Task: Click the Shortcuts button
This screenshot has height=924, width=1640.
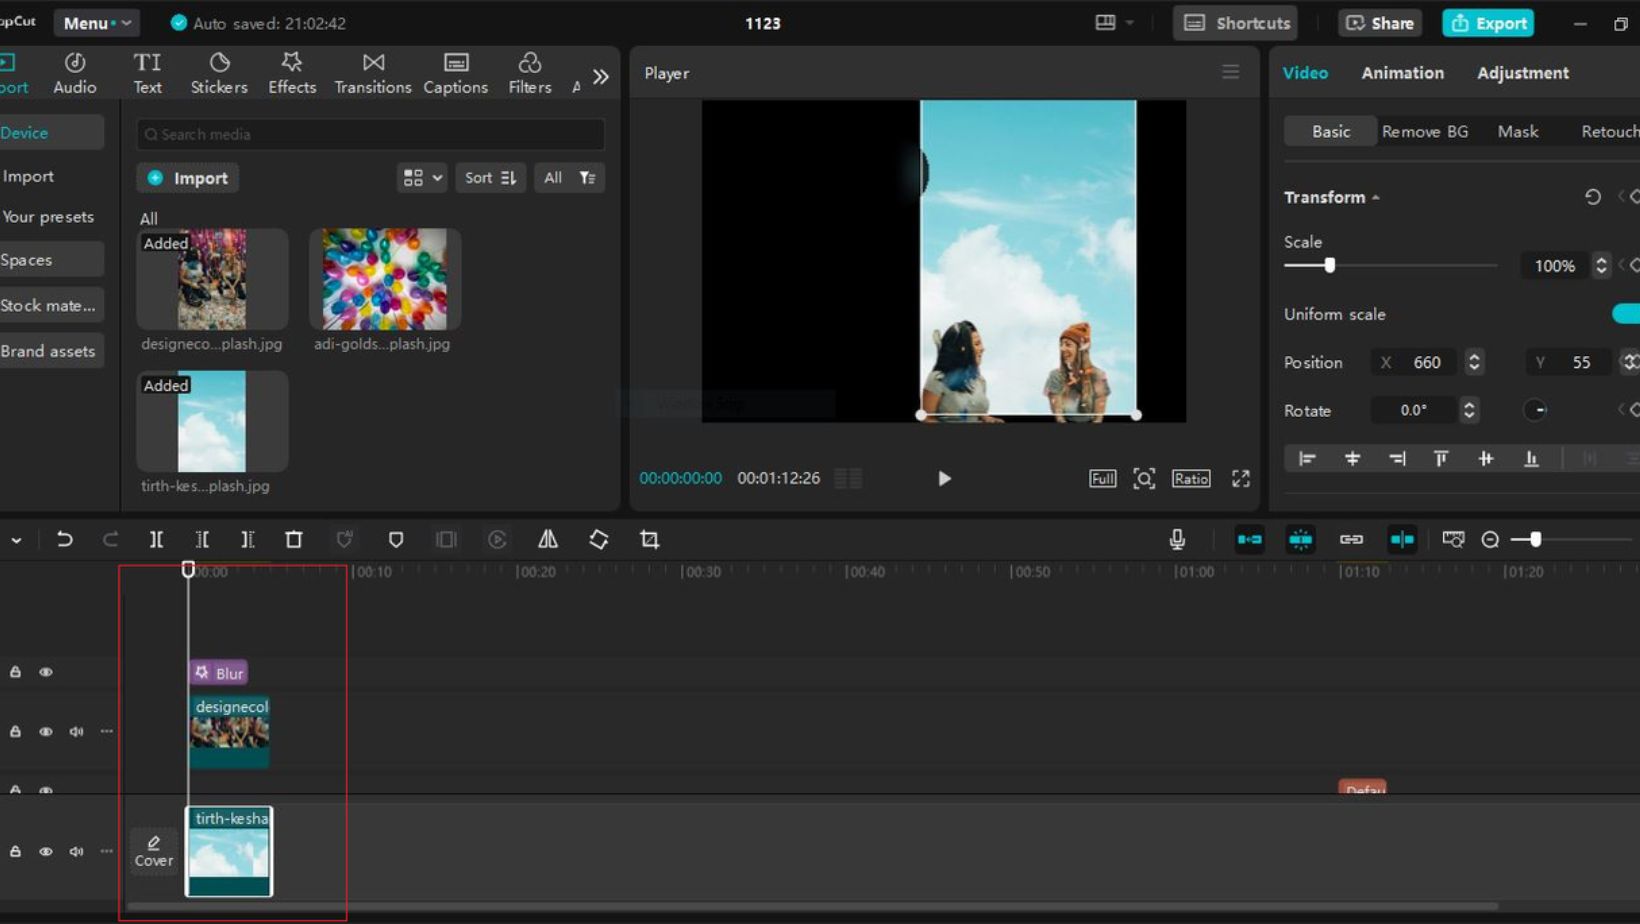Action: click(x=1236, y=23)
